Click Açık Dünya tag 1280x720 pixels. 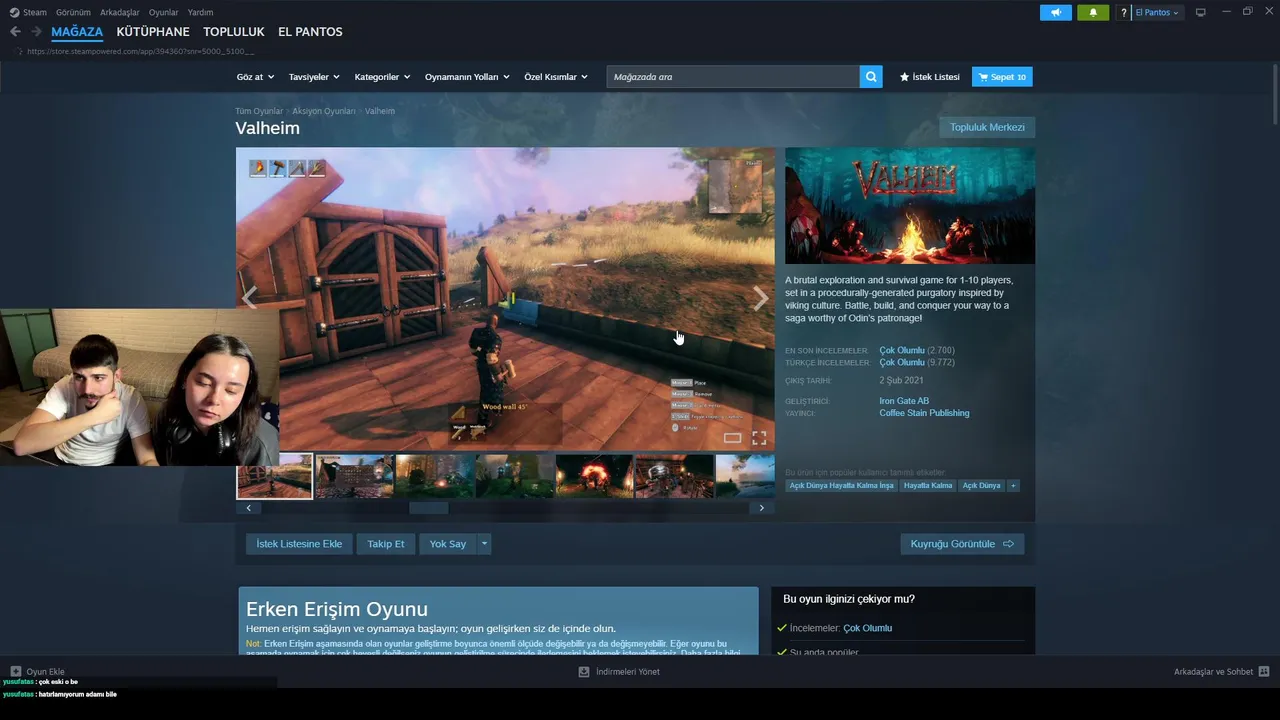pyautogui.click(x=981, y=486)
